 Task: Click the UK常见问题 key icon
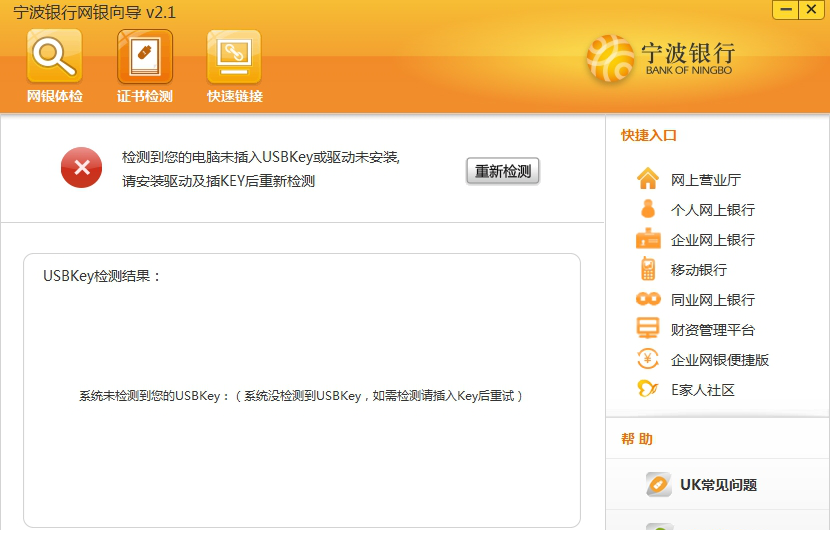tap(658, 484)
